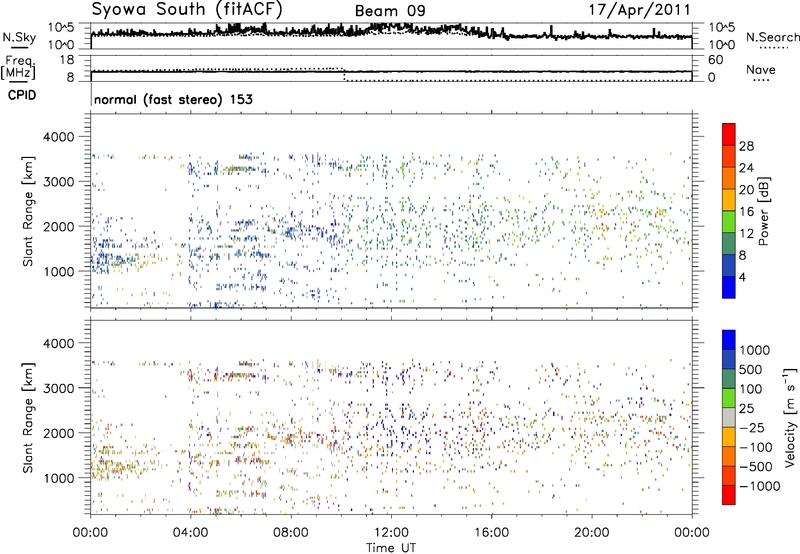800x554 pixels.
Task: Select the 16 dB colorbar label
Action: click(x=746, y=212)
